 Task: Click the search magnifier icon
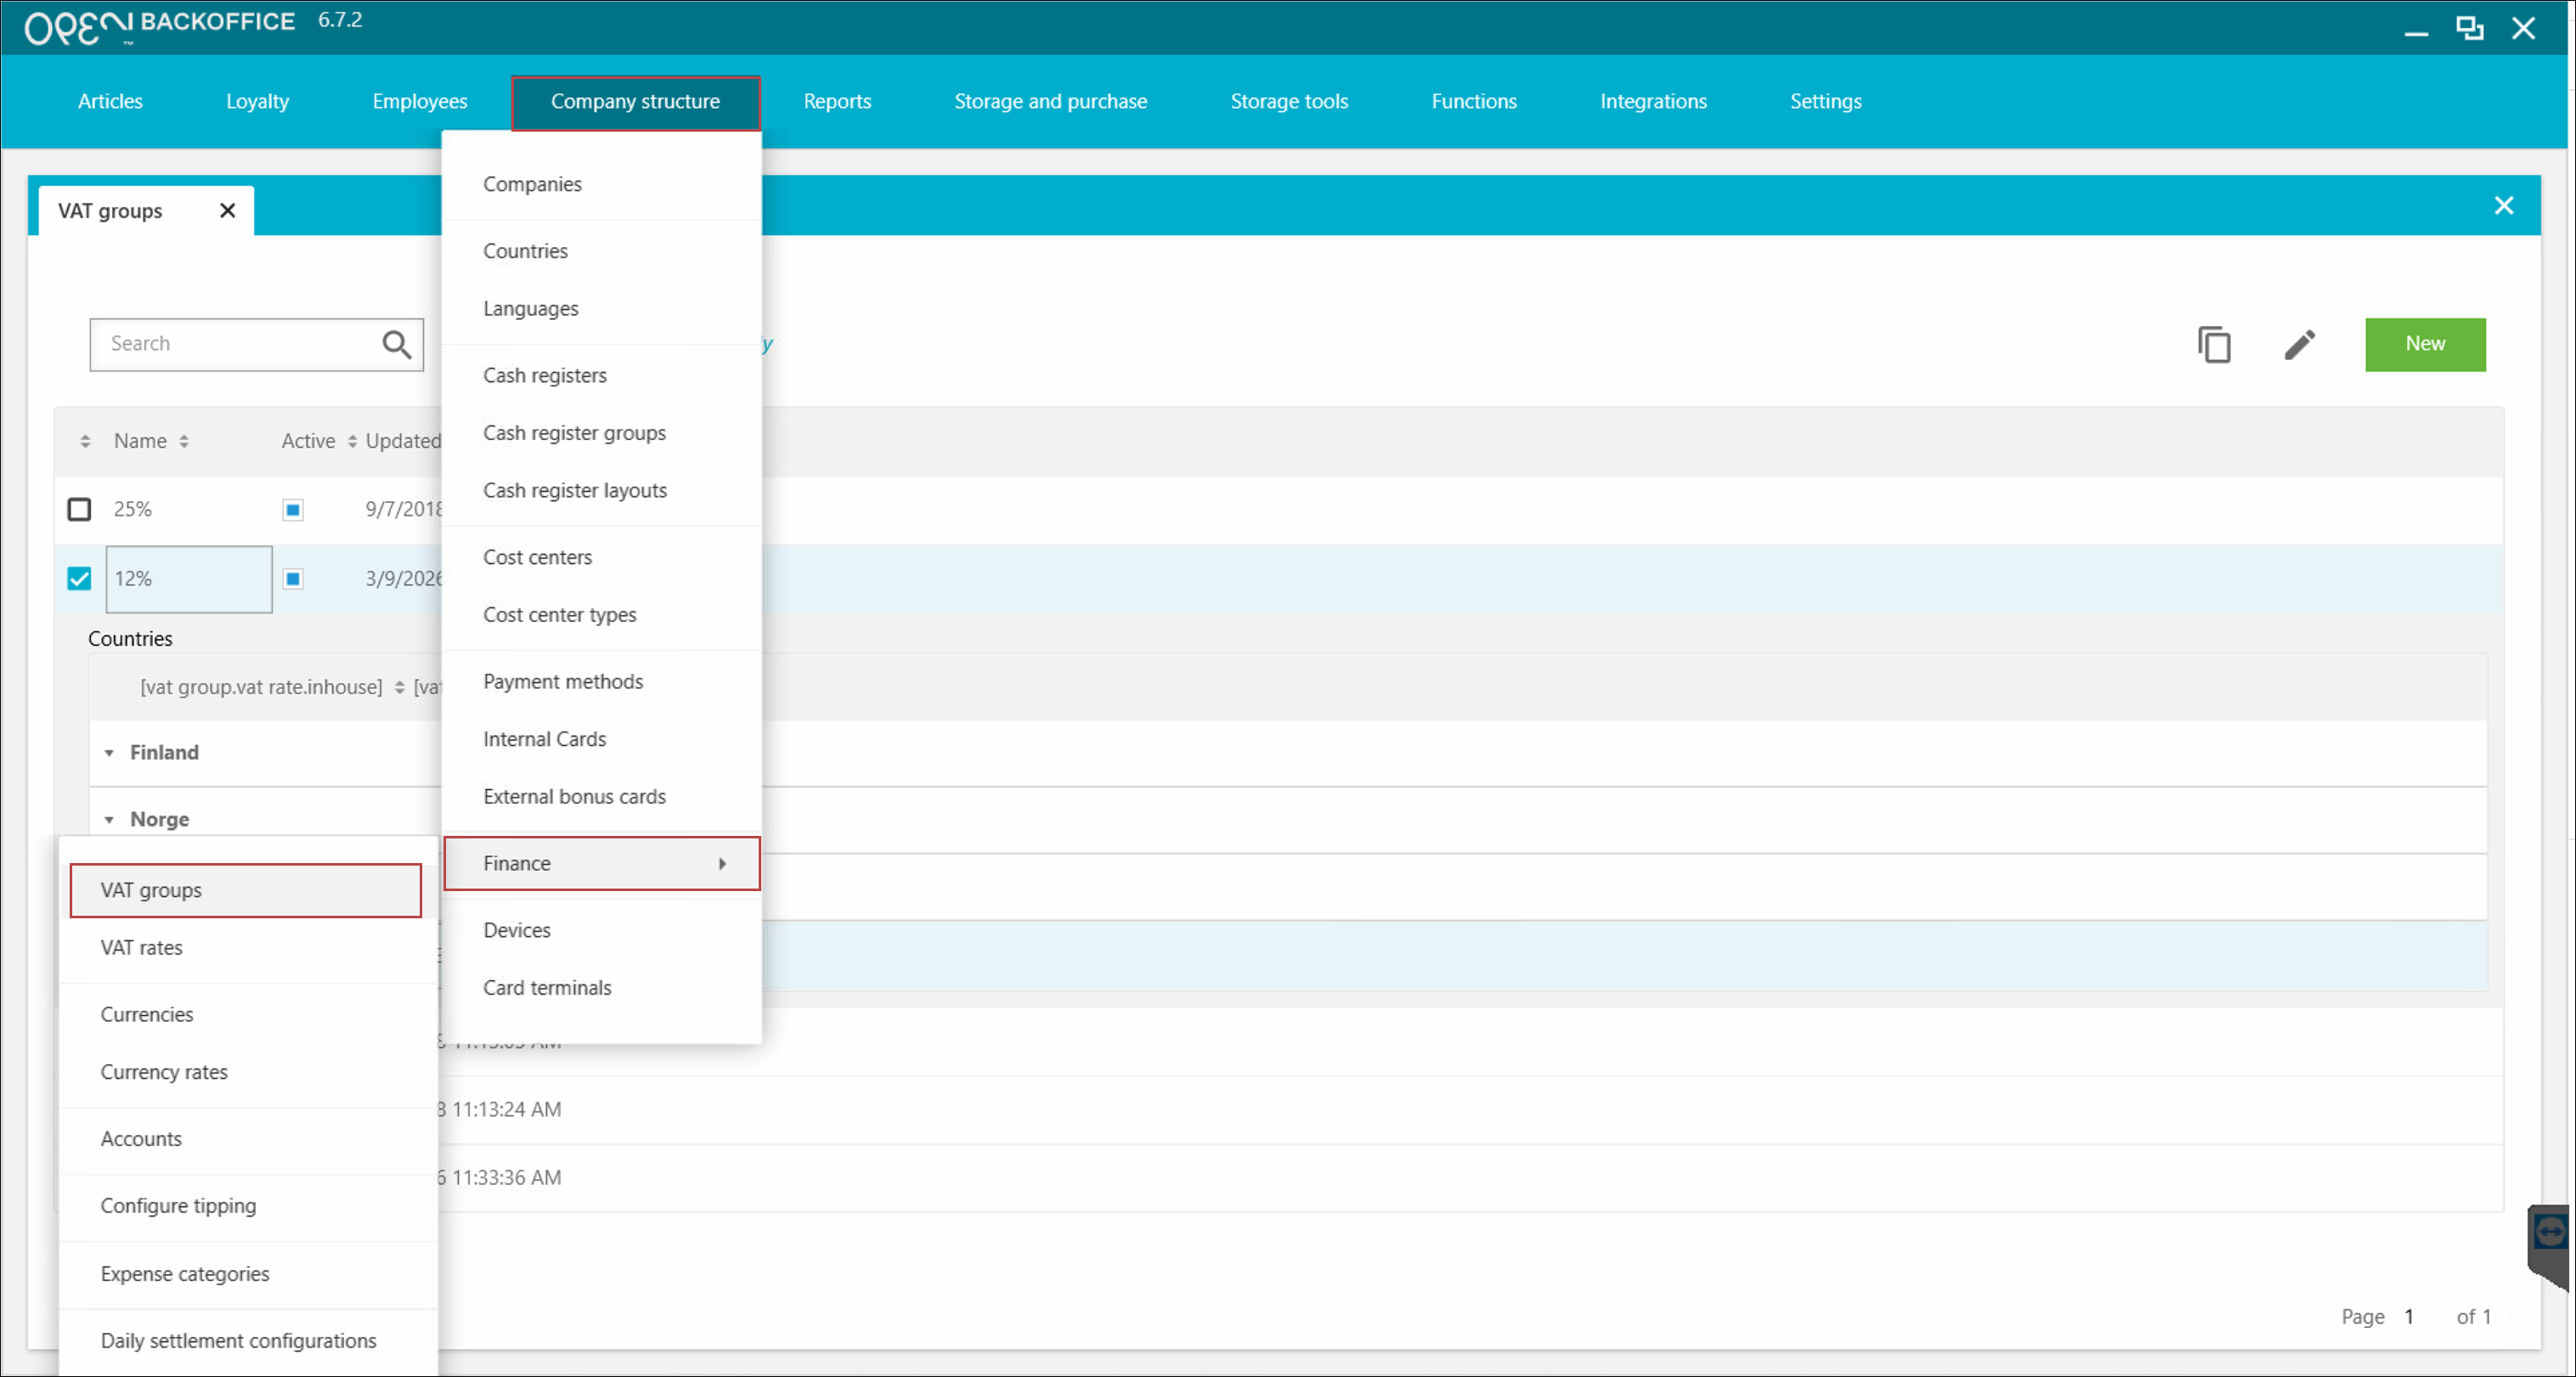(396, 345)
